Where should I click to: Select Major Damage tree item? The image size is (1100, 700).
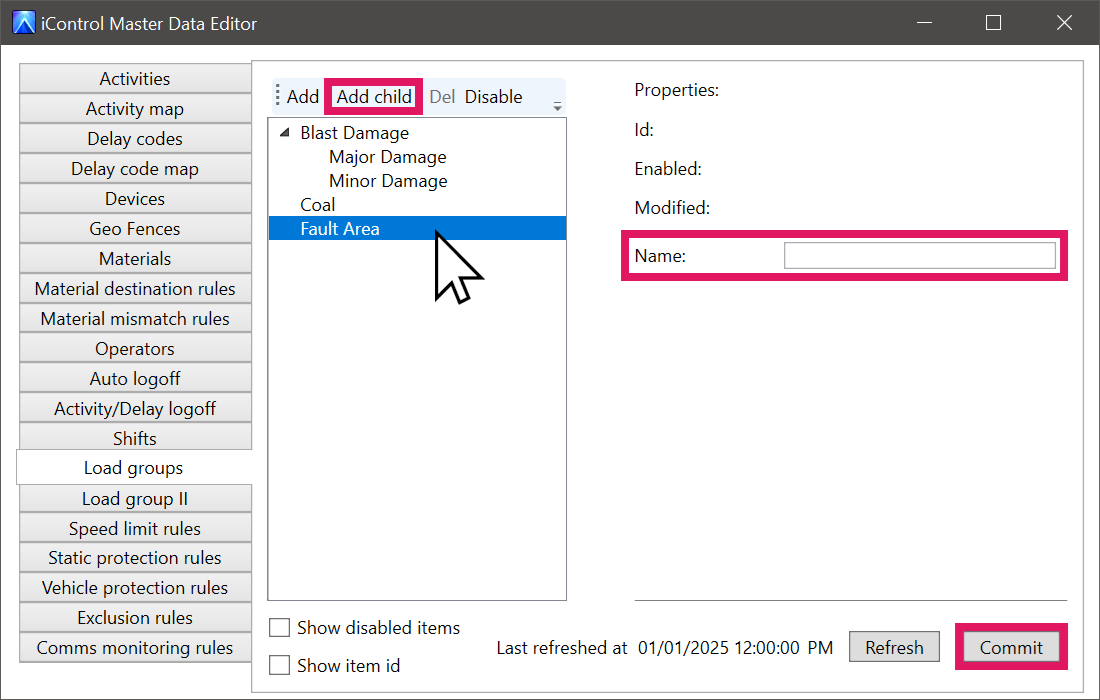387,156
